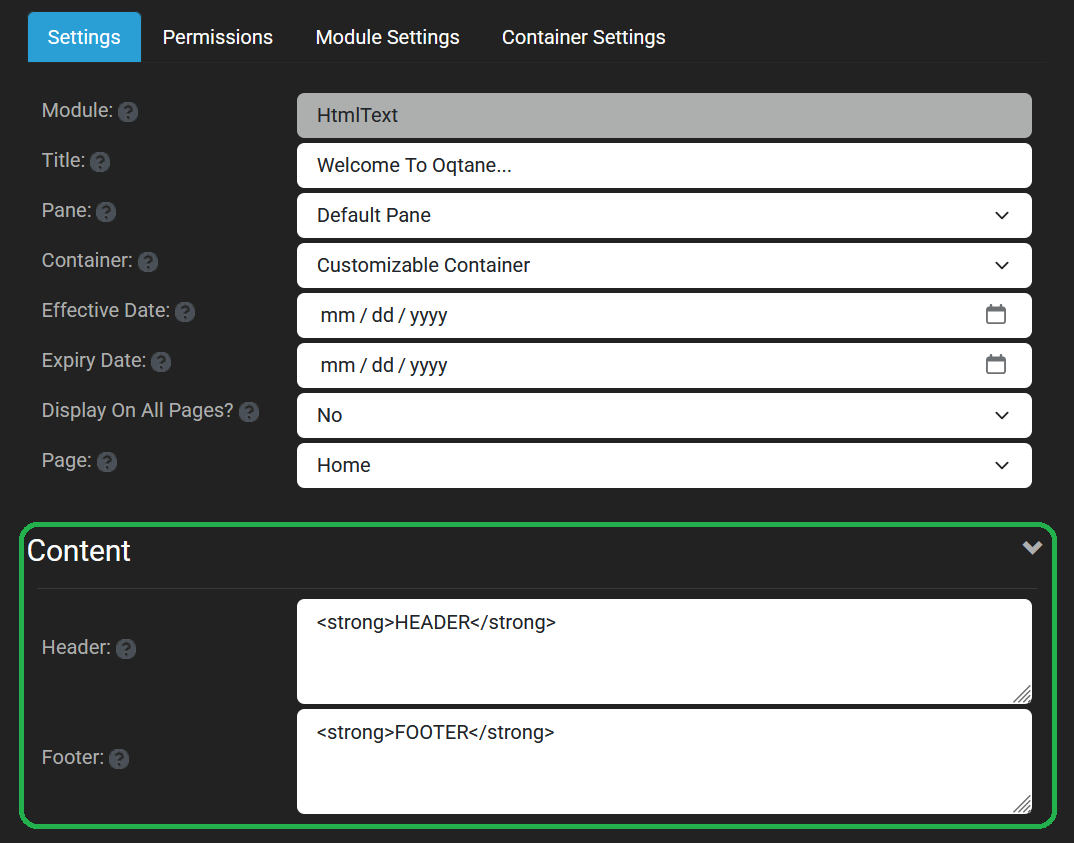The width and height of the screenshot is (1074, 843).
Task: Open the Pane dropdown showing Default Pane
Action: (x=664, y=215)
